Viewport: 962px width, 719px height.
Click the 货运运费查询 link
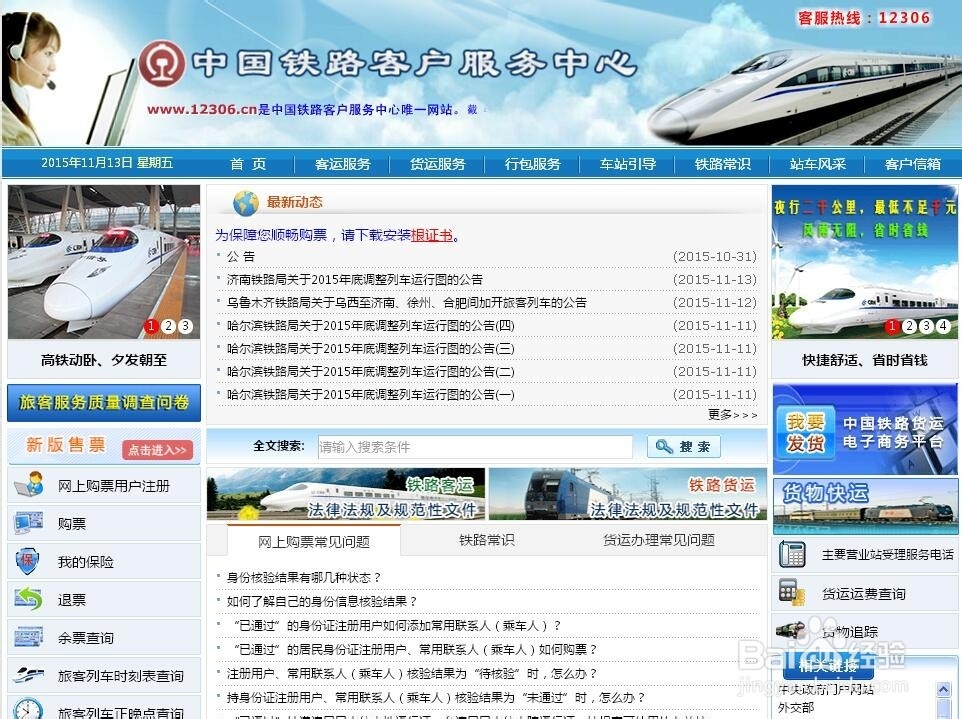864,594
